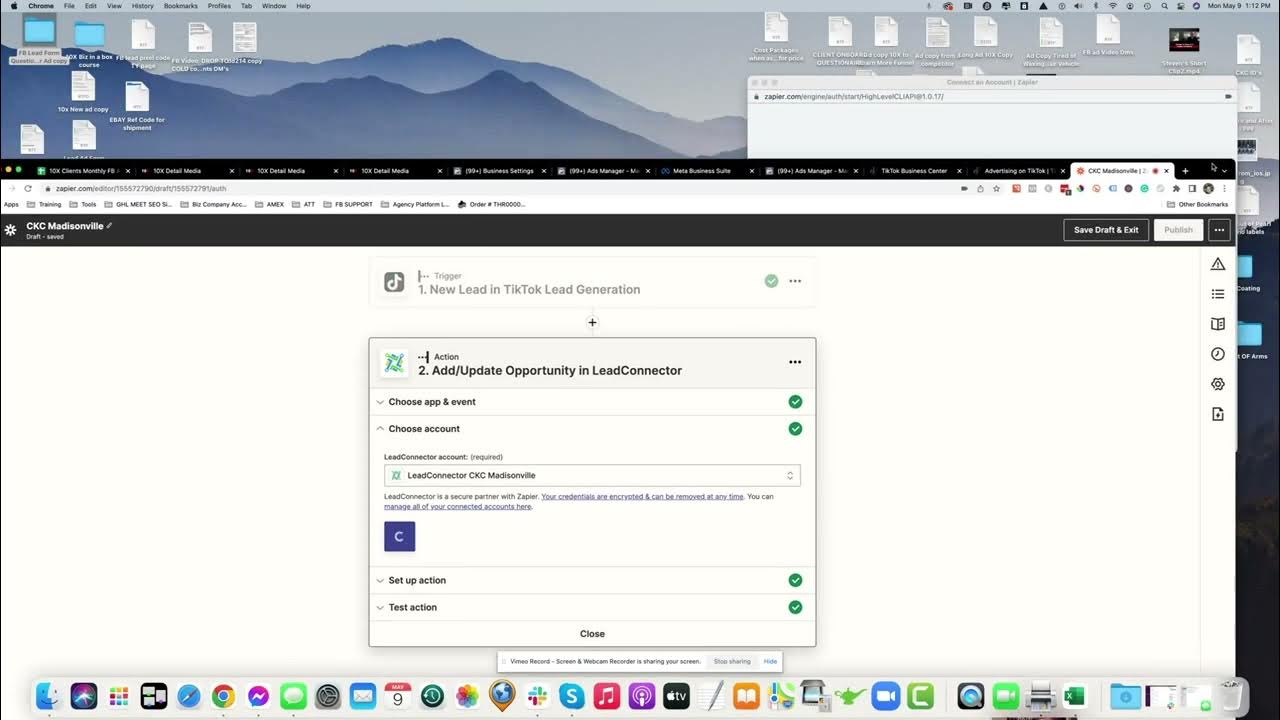Image resolution: width=1280 pixels, height=720 pixels.
Task: Open Excel from the dock
Action: click(1075, 696)
